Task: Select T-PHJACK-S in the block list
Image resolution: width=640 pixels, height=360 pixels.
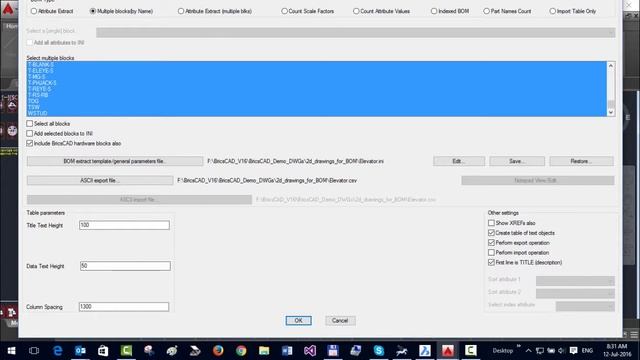Action: (x=42, y=83)
